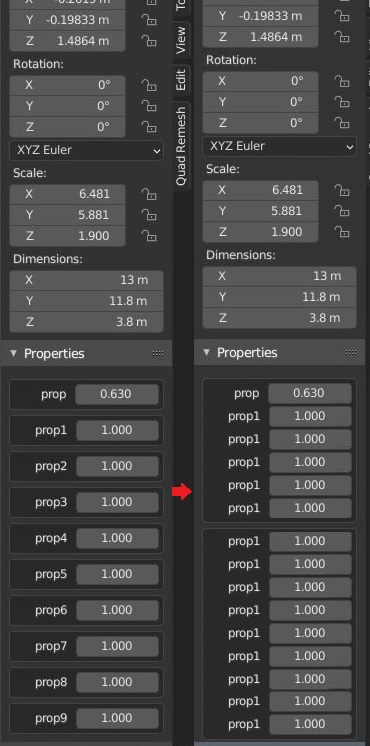Click Location Y field in left panel

[68, 20]
